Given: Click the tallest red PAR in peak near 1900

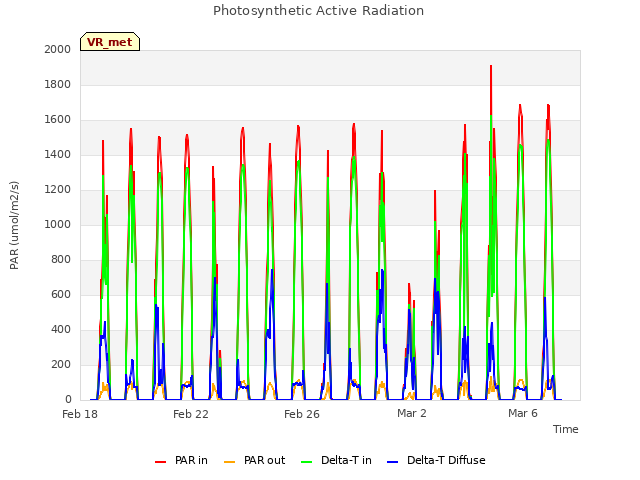Looking at the screenshot, I should [491, 67].
